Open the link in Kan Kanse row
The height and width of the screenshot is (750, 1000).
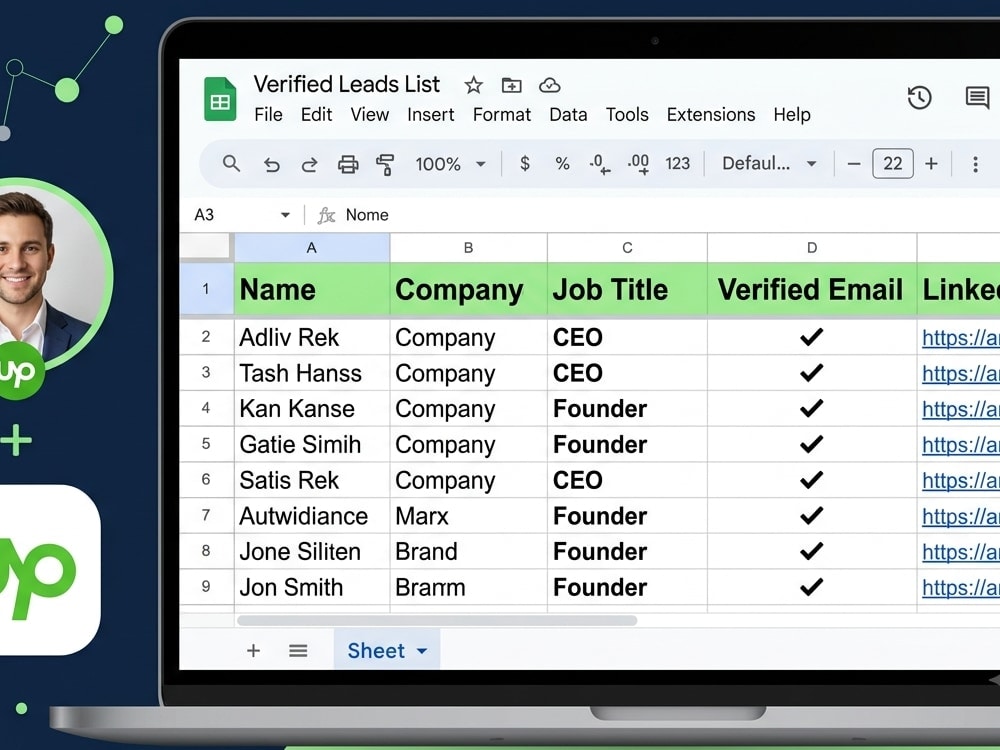pyautogui.click(x=960, y=409)
